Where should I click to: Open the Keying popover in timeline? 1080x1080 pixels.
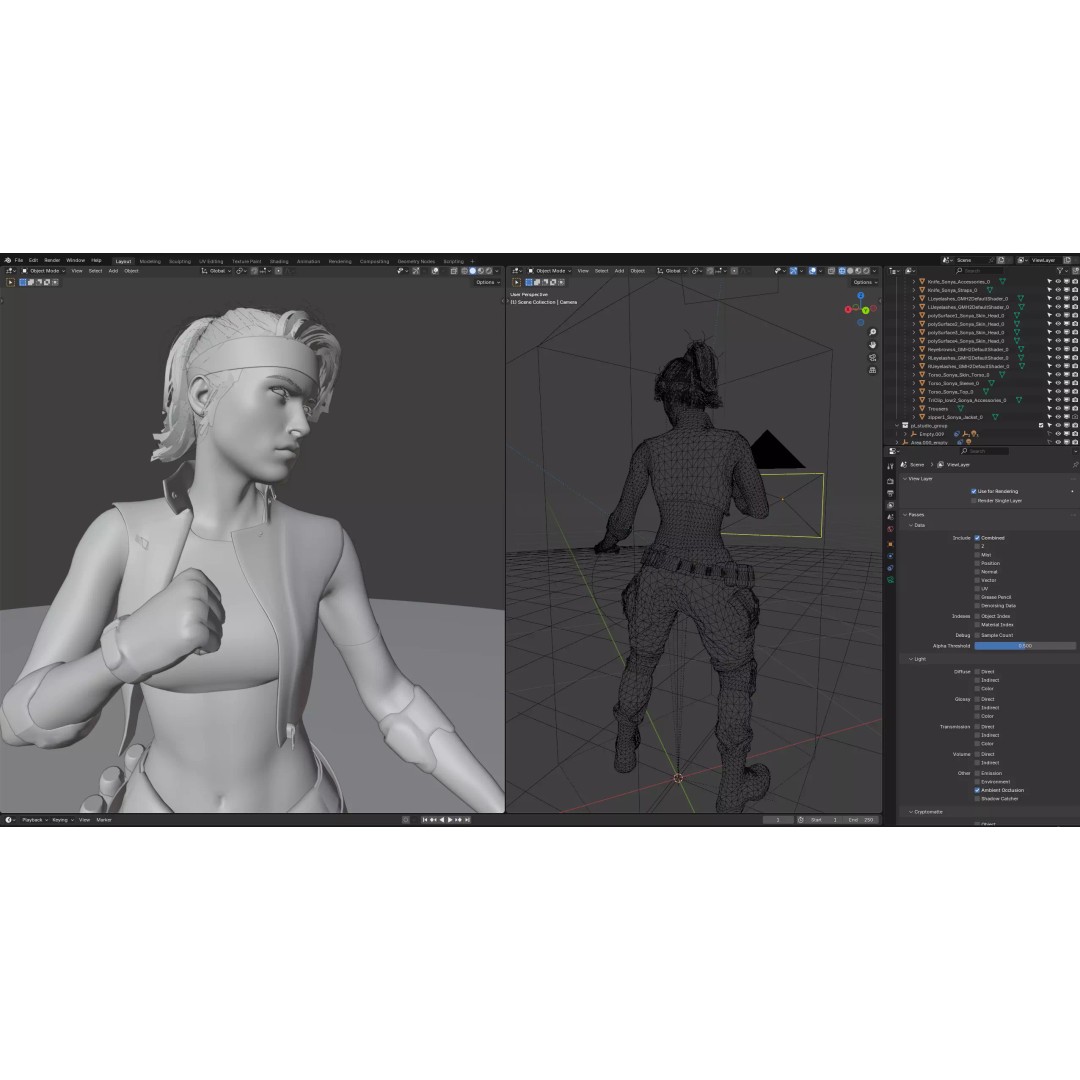[63, 820]
